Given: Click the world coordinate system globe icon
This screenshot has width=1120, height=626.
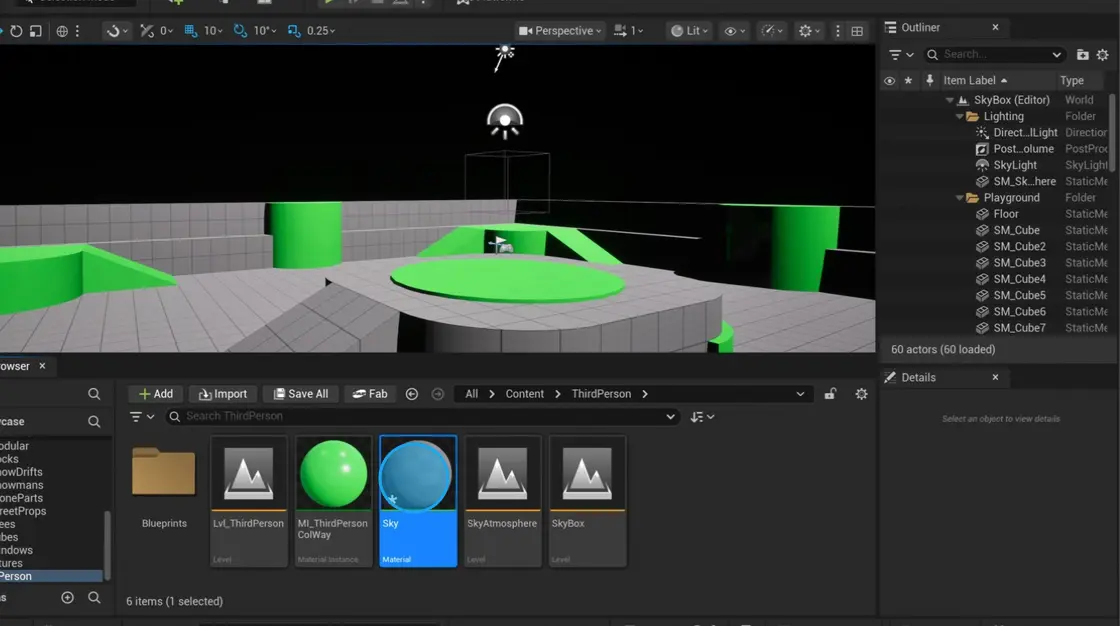Looking at the screenshot, I should click(62, 31).
